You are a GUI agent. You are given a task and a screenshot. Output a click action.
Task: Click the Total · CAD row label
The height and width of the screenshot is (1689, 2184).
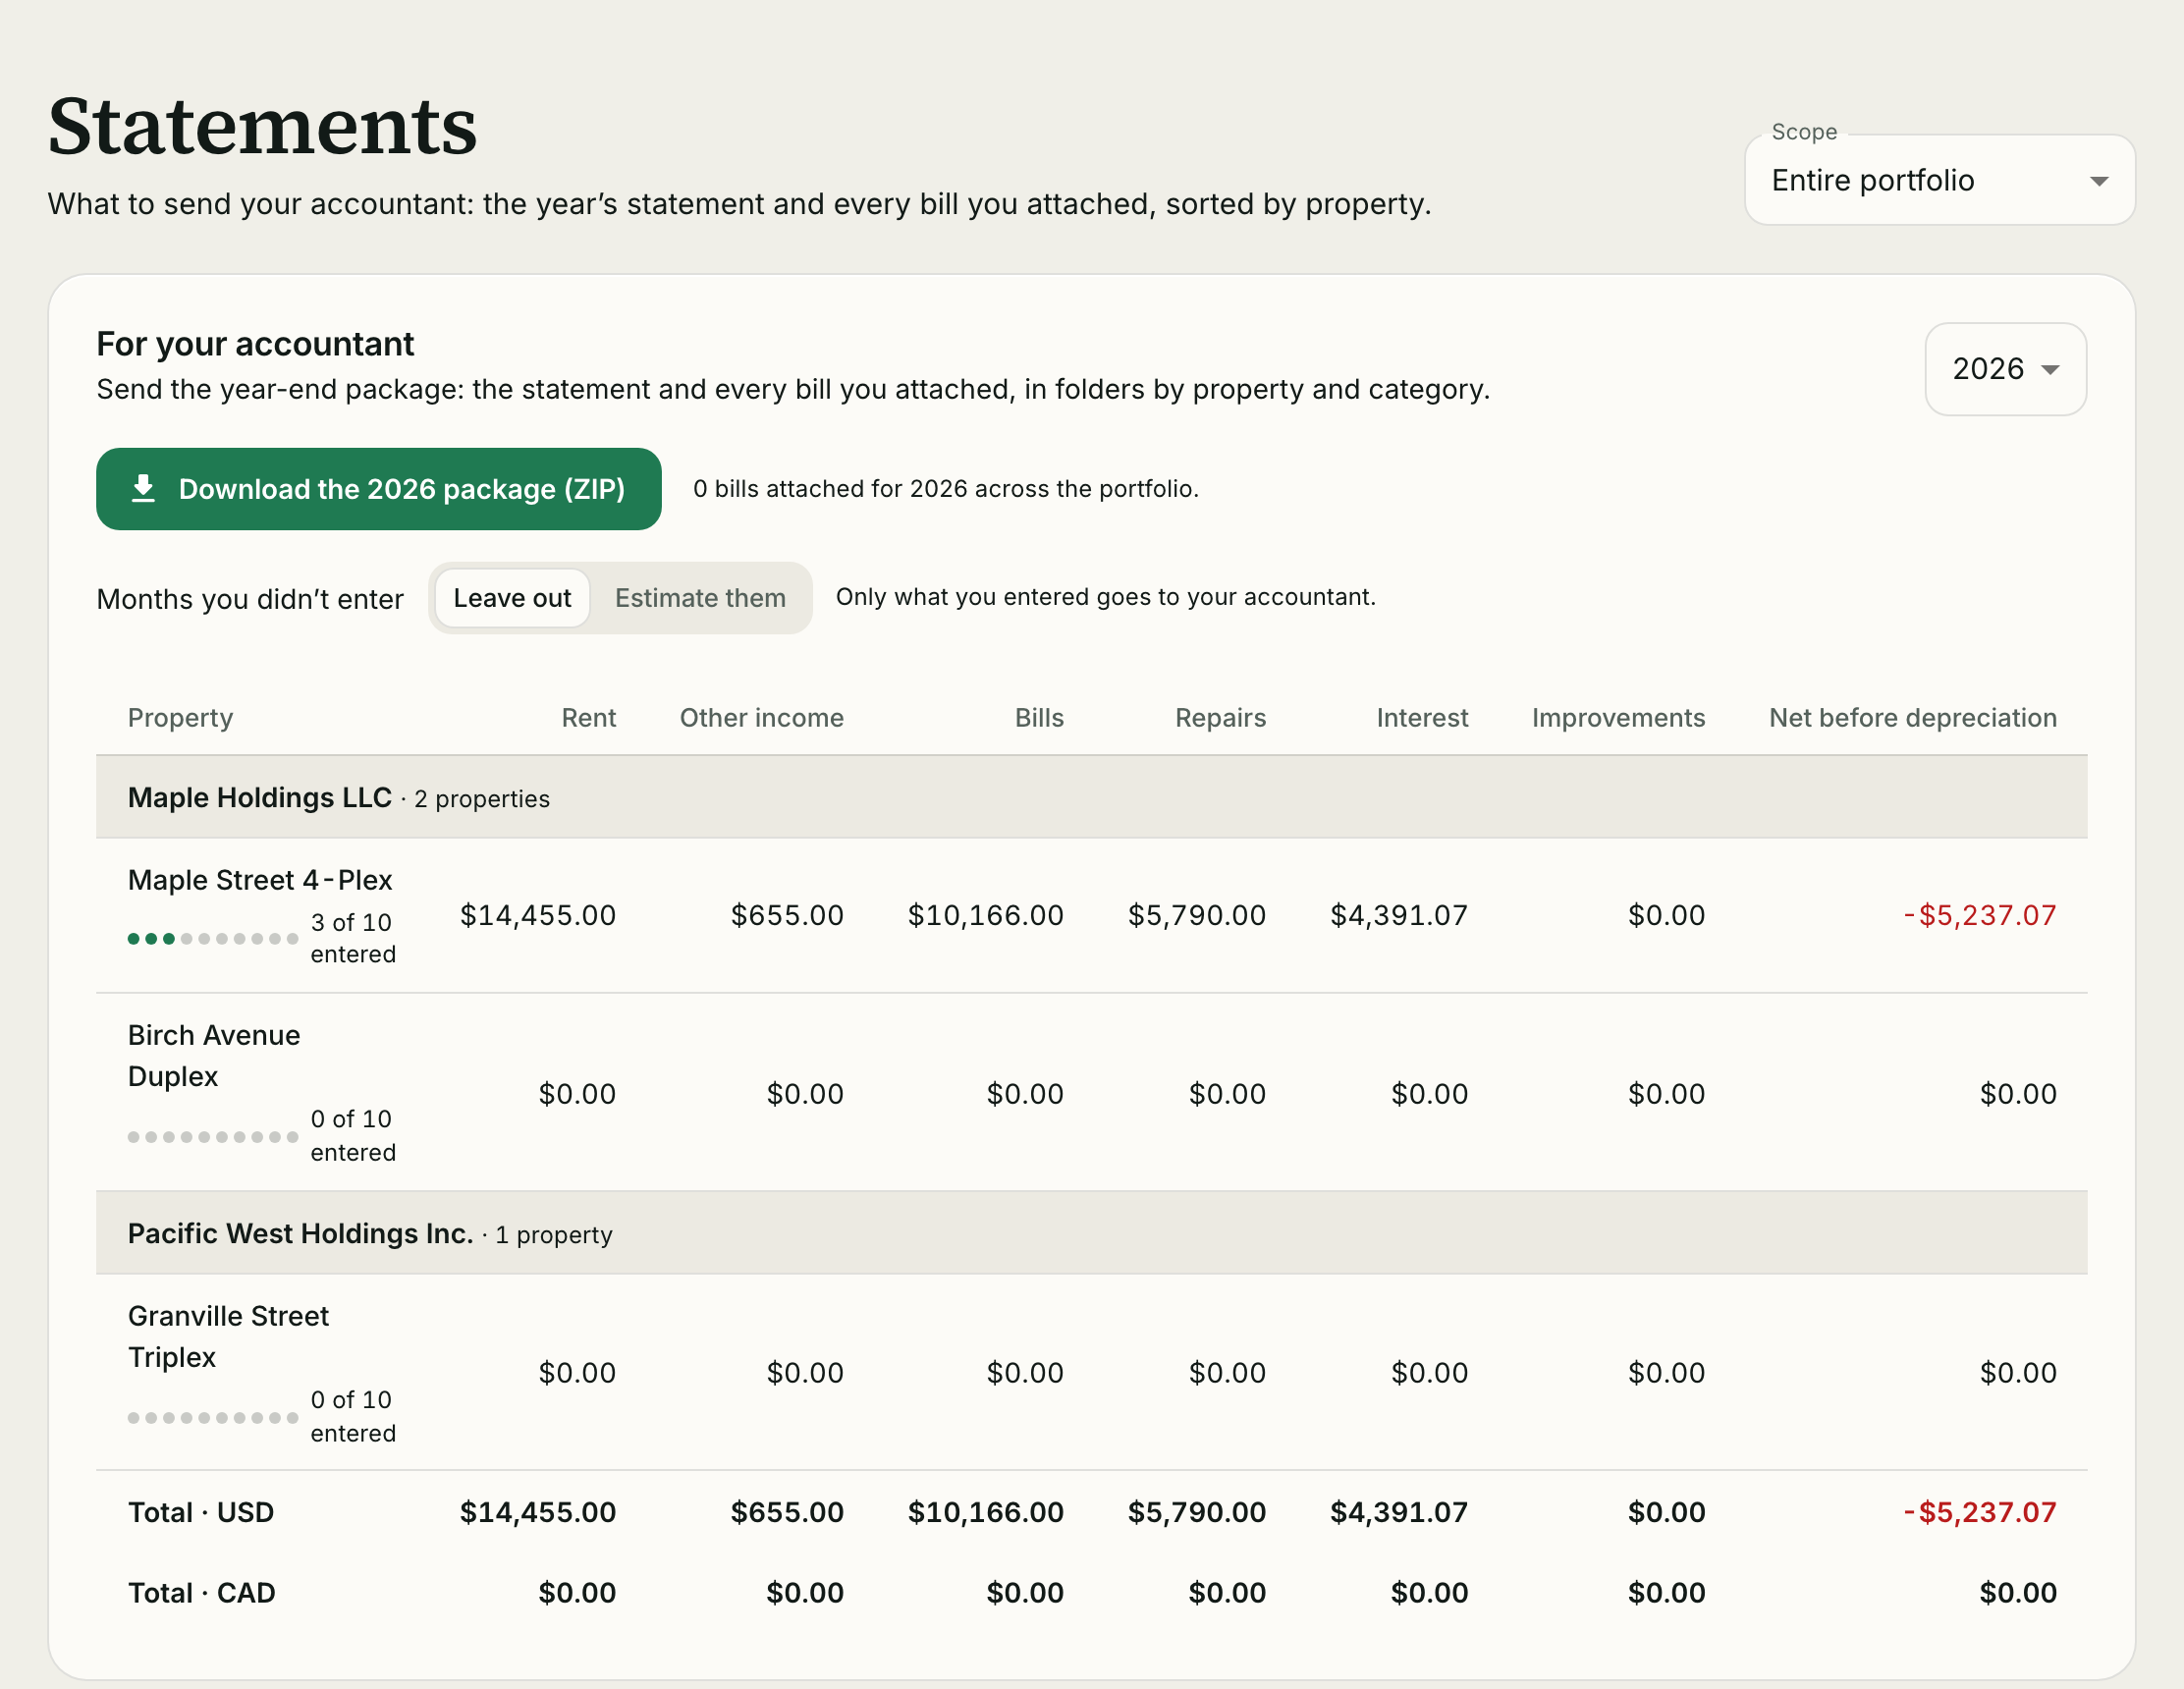click(x=201, y=1592)
